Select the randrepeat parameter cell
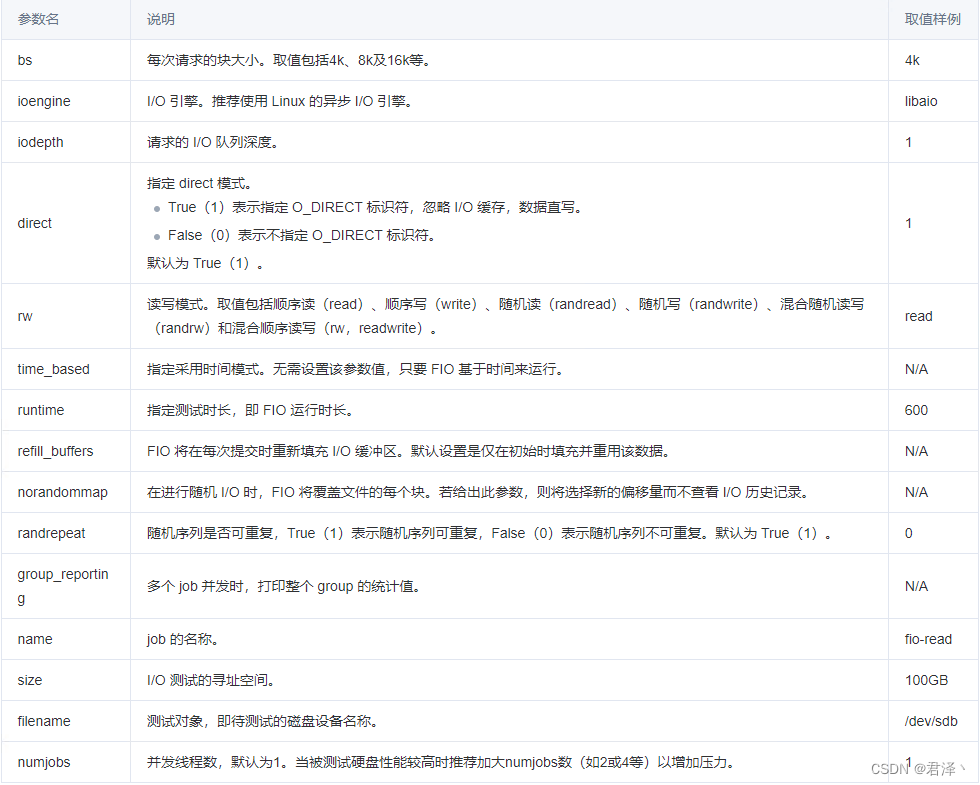The image size is (980, 785). [50, 533]
